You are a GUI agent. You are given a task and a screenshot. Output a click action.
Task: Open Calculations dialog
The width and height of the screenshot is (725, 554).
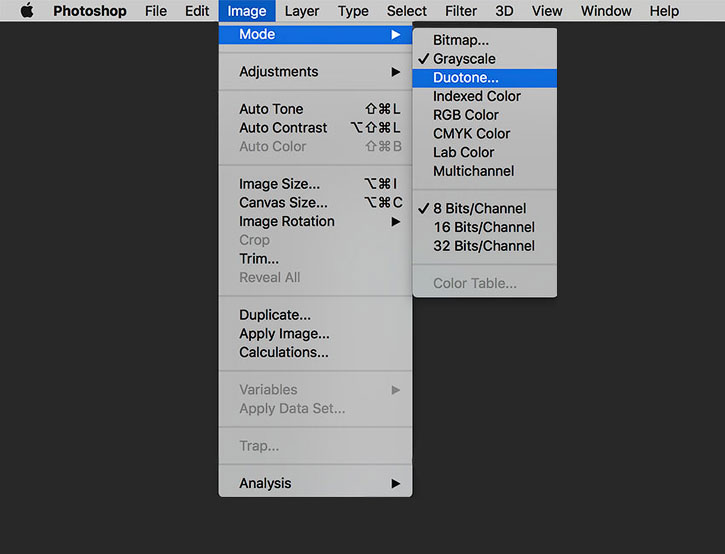[x=315, y=352]
